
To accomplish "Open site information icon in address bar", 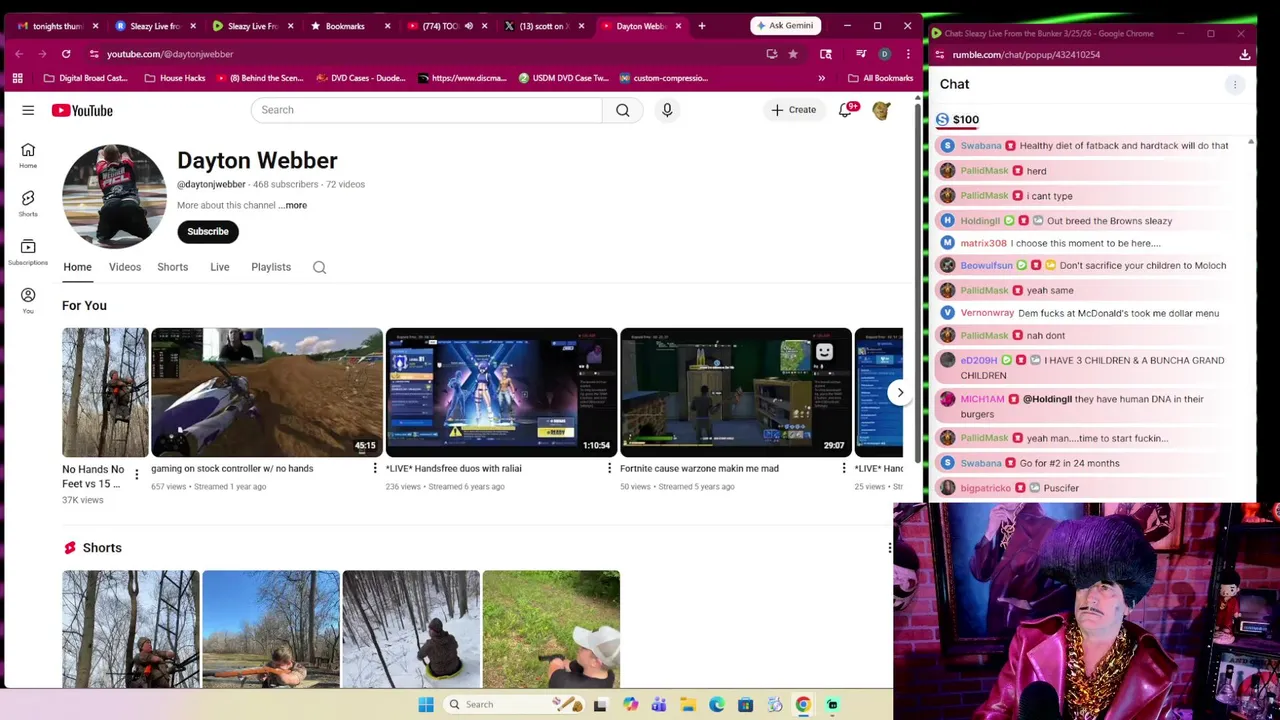I will (94, 54).
